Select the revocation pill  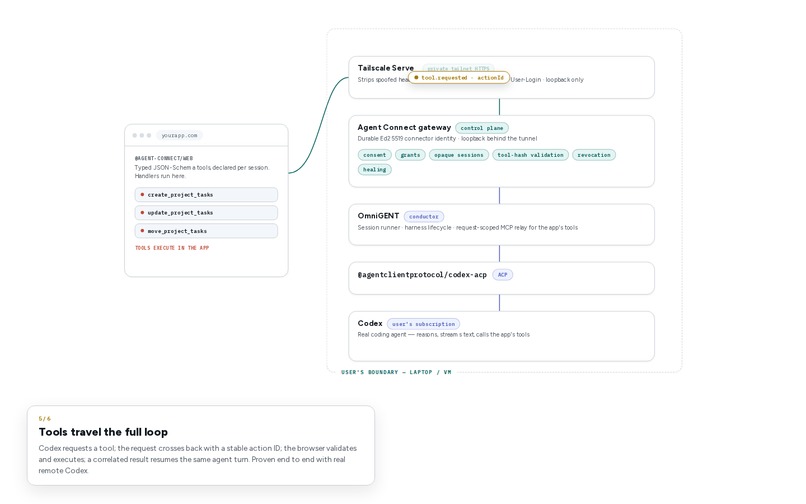(x=594, y=155)
